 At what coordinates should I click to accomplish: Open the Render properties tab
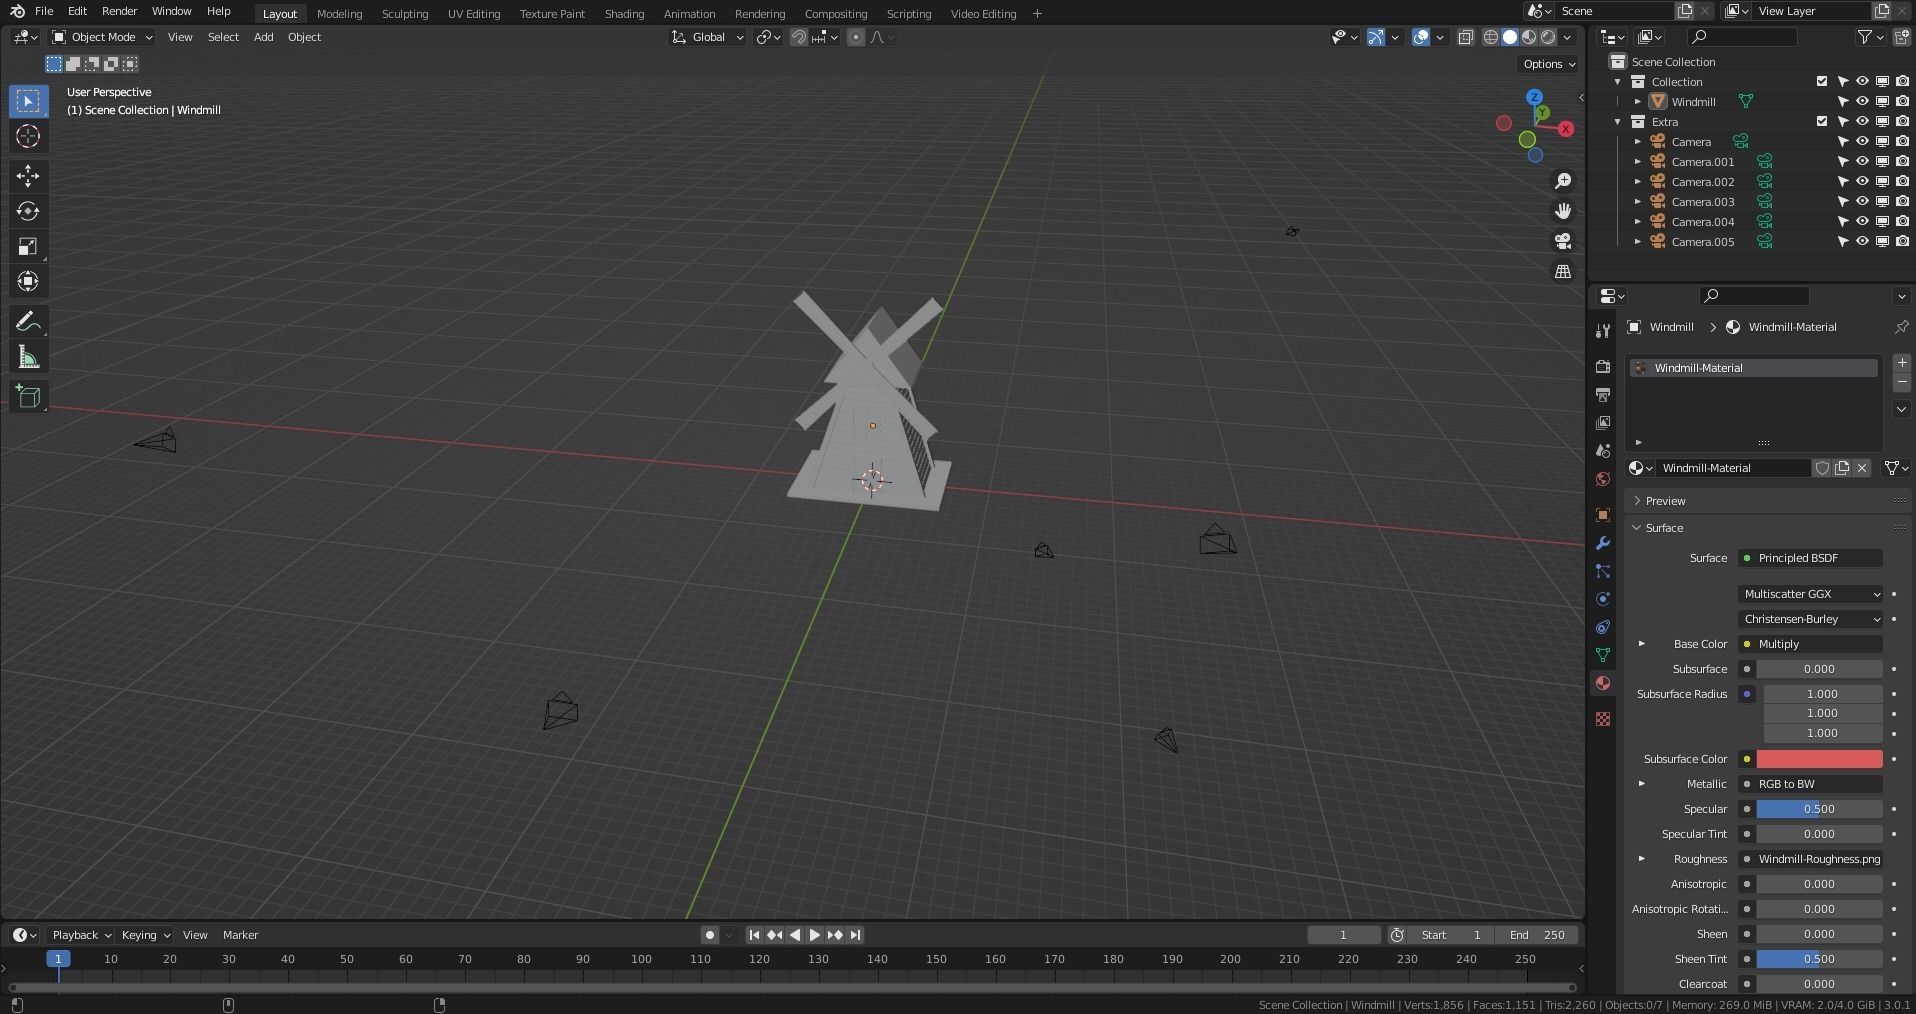(1603, 367)
